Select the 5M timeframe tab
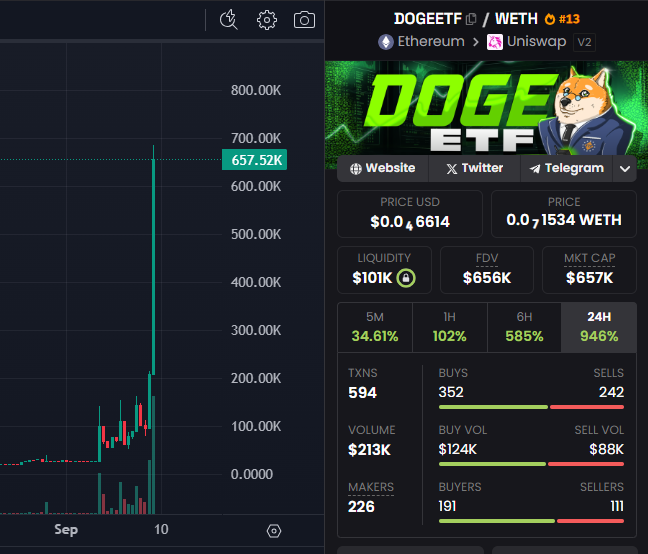Viewport: 648px width, 554px height. 375,327
